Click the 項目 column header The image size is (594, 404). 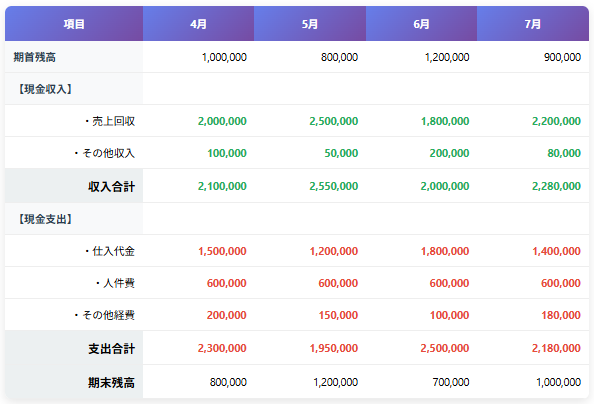click(x=74, y=24)
